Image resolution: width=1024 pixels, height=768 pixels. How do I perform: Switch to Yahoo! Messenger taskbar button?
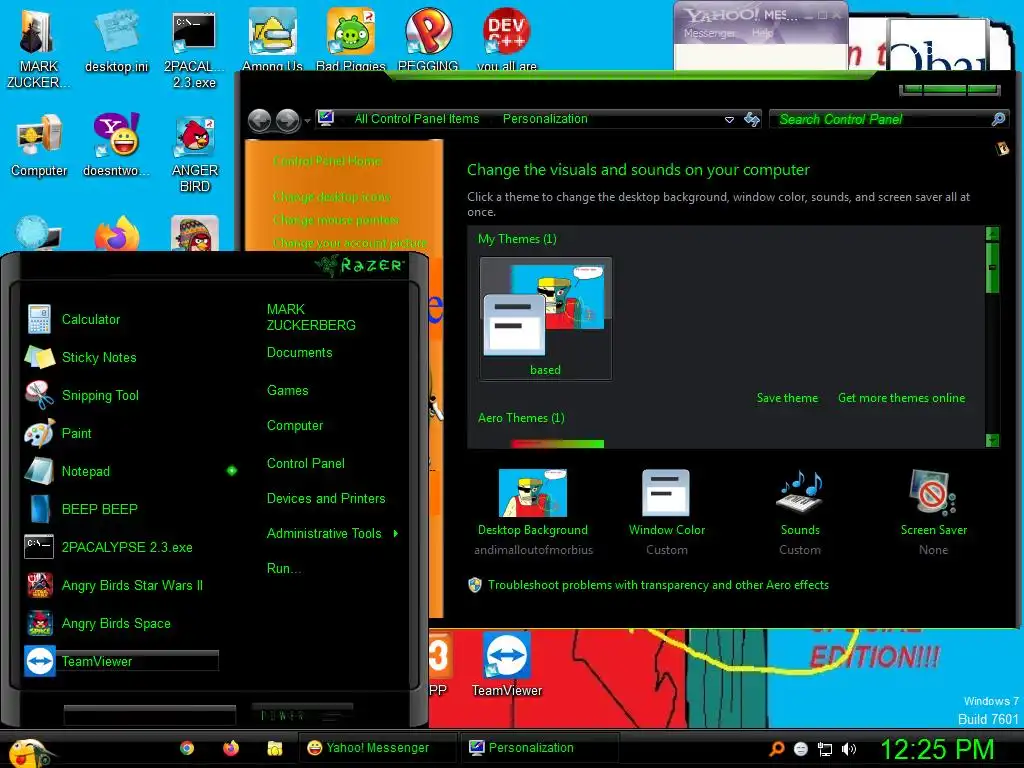(378, 748)
